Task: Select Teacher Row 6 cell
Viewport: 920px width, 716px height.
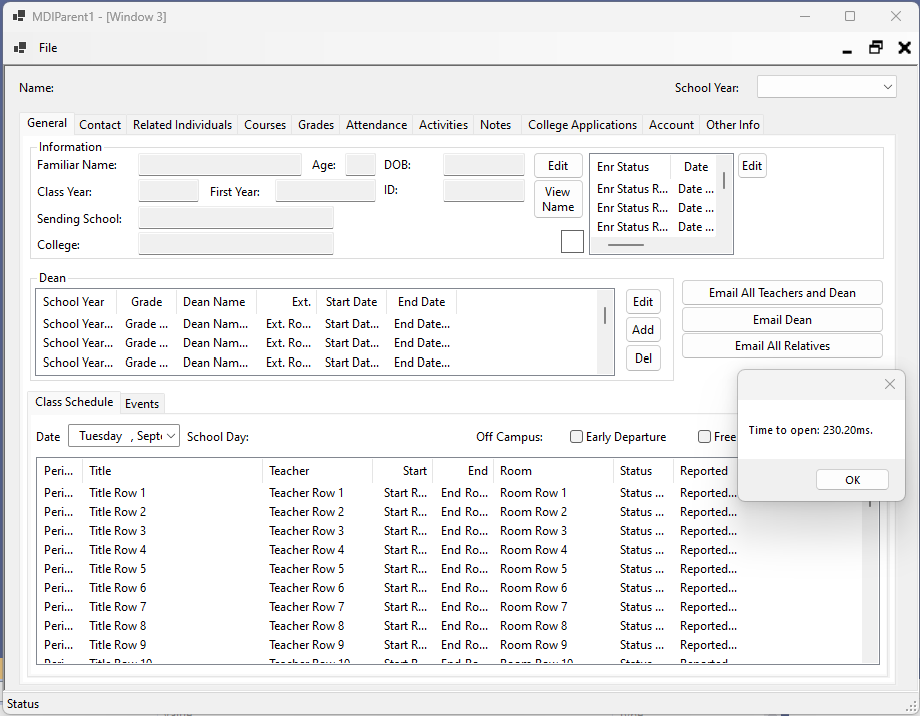Action: point(306,588)
